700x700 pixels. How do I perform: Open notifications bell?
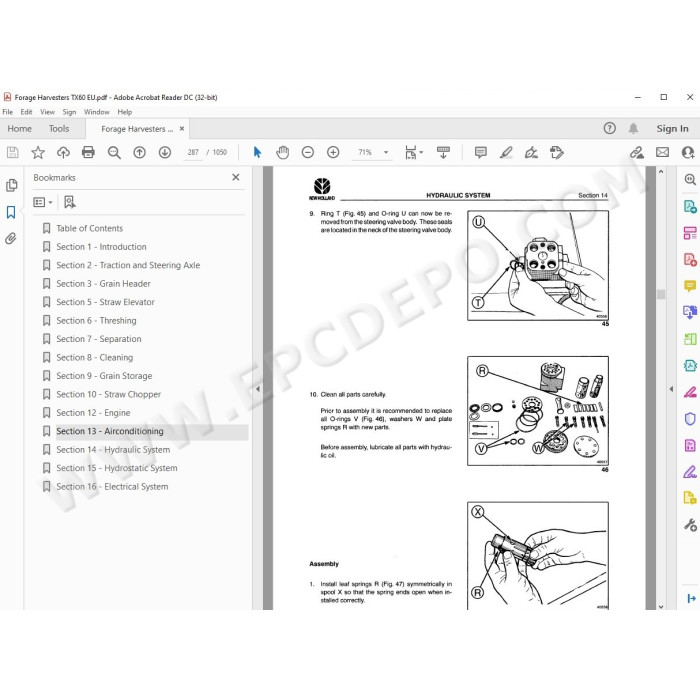coord(633,129)
